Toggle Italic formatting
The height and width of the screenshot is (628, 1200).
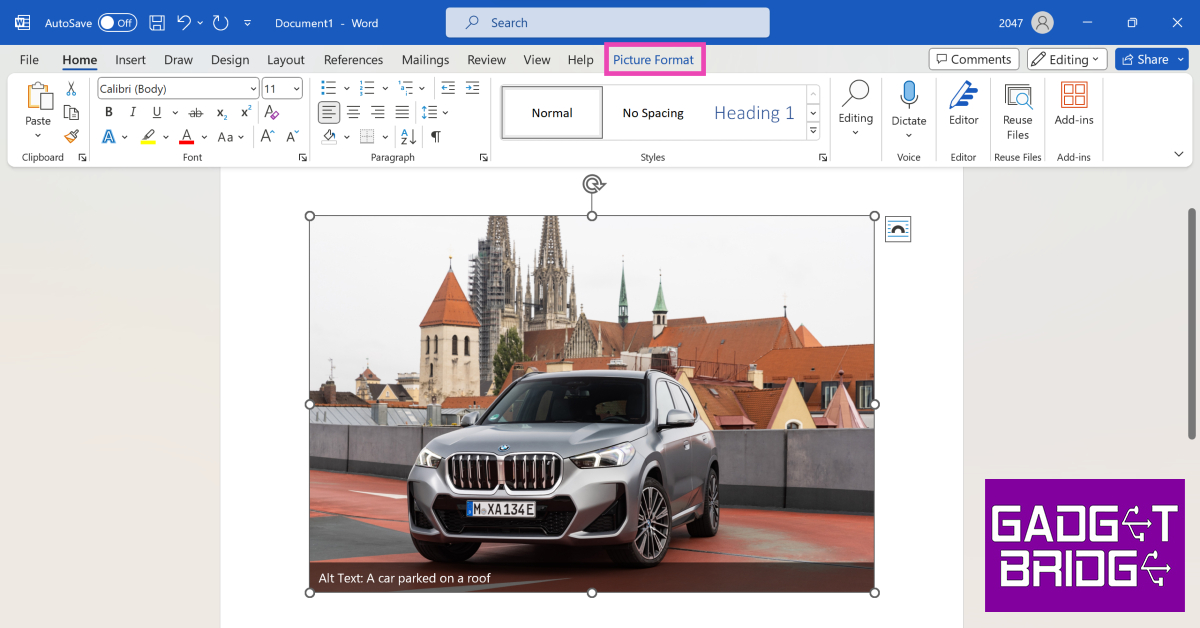click(x=133, y=113)
